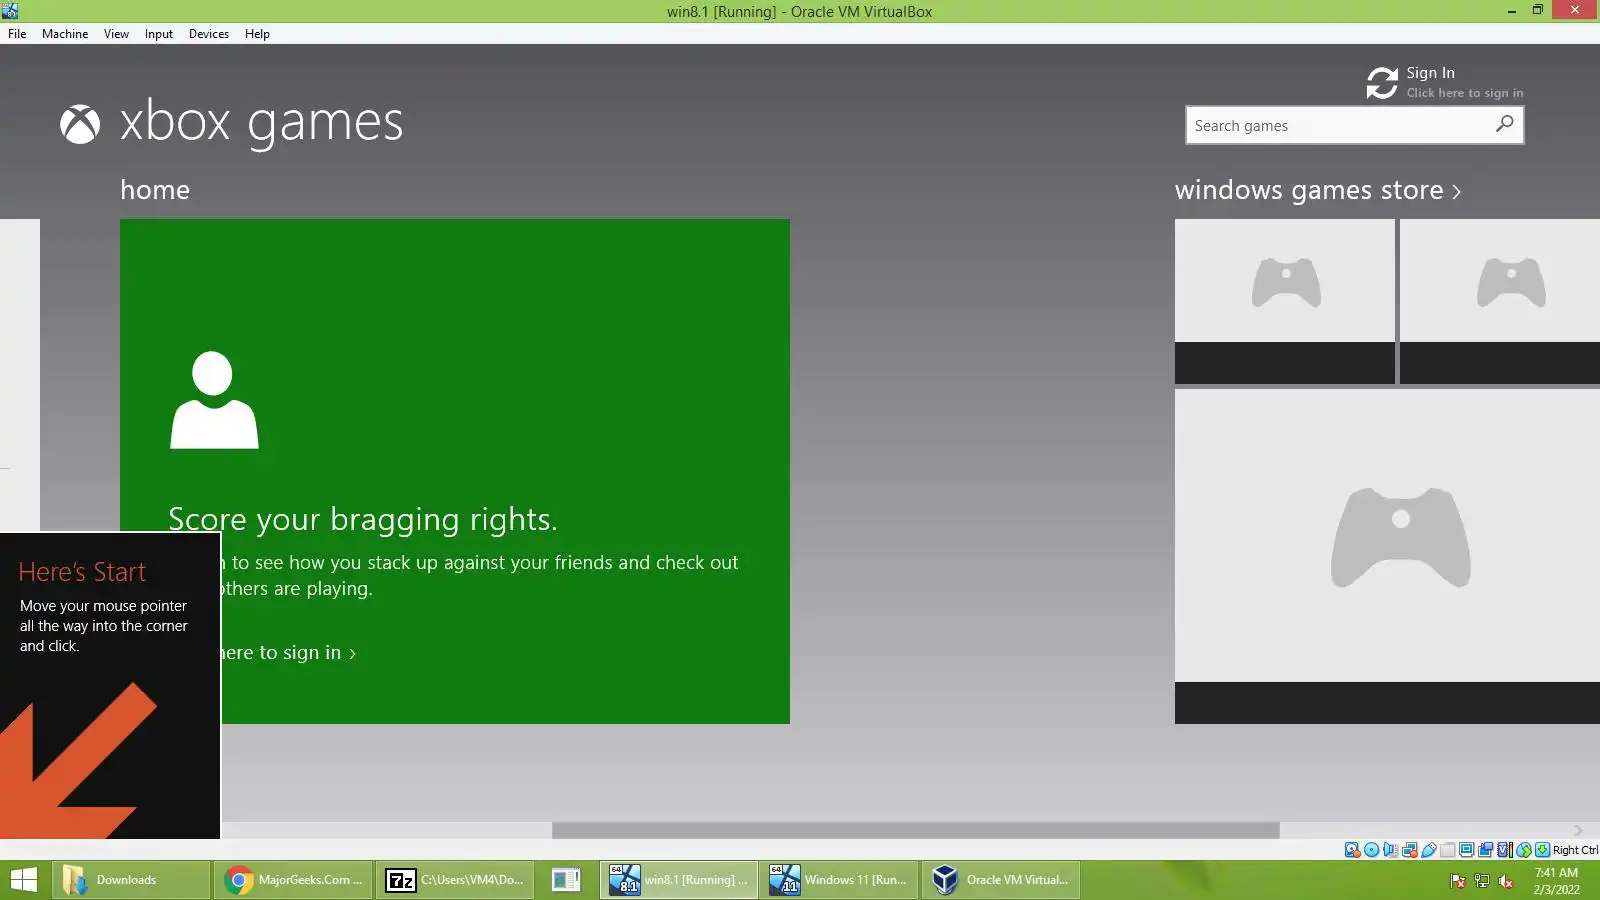Screen dimensions: 1600x900
Task: Click the user profile silhouette icon
Action: click(x=214, y=400)
